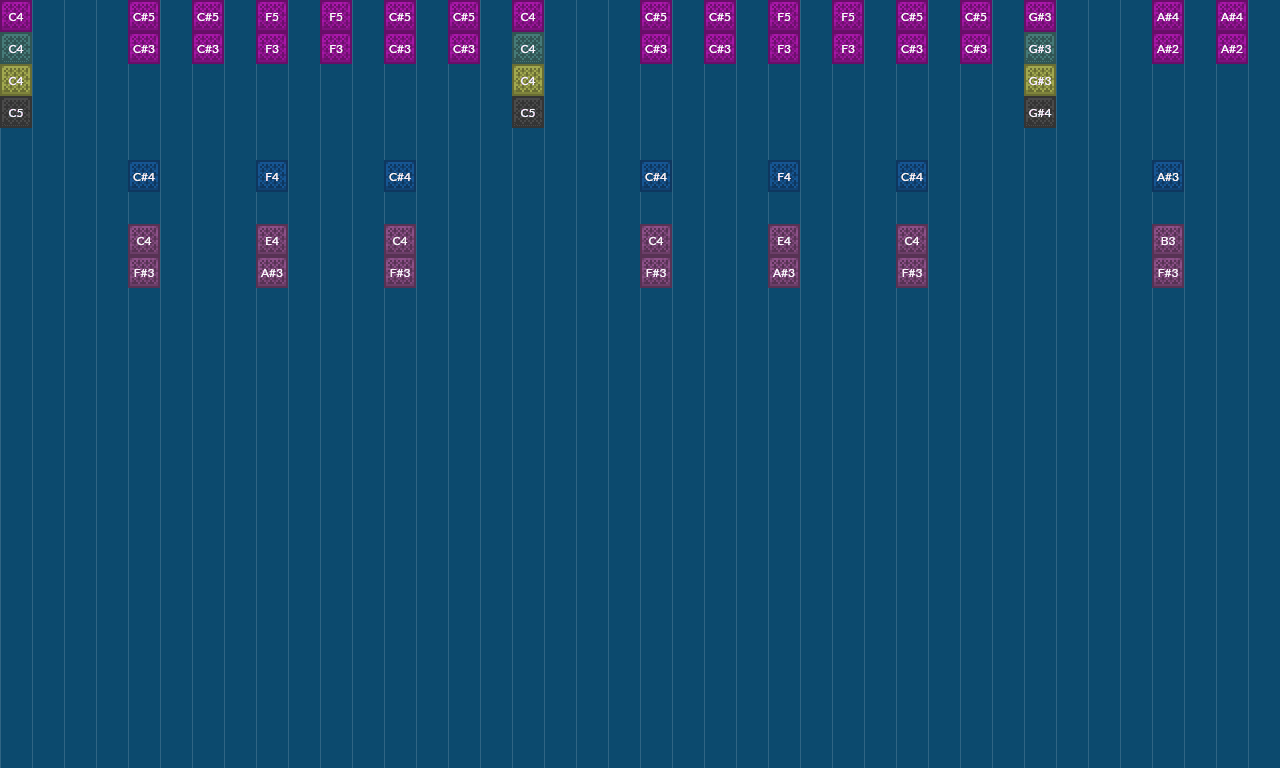Click the teal G#3 note block
Screen dimensions: 1280x768
(1040, 49)
